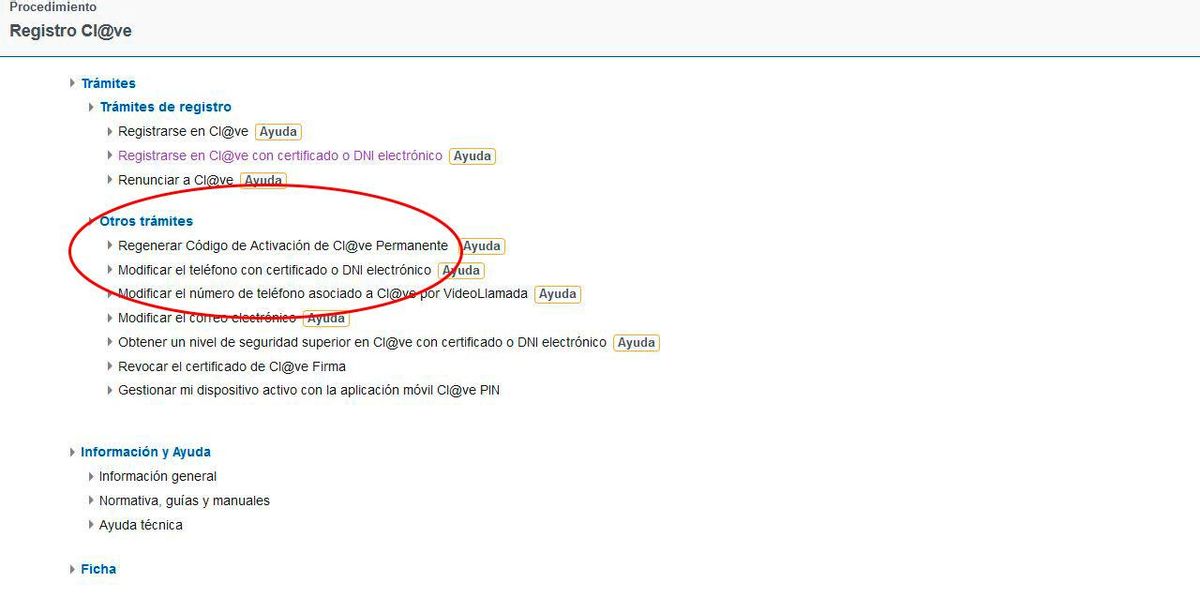The image size is (1200, 595).
Task: Open the Información y Ayuda heading
Action: [x=145, y=452]
